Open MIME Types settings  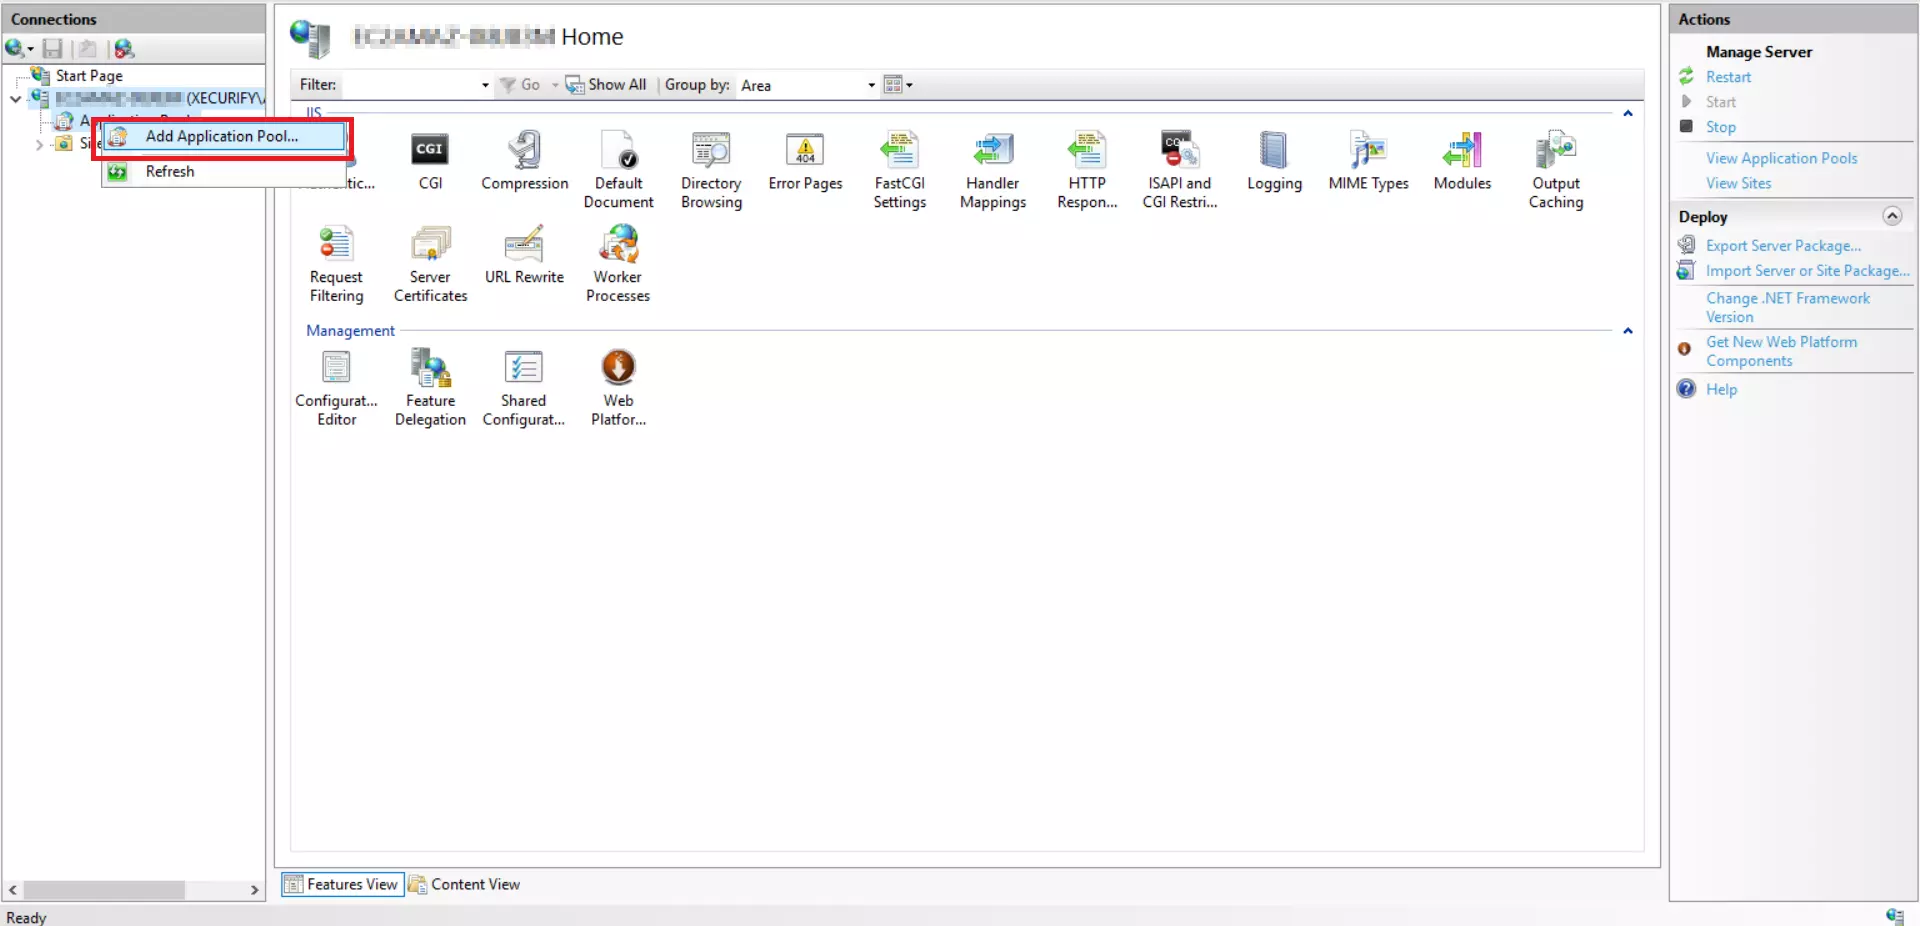(x=1368, y=162)
